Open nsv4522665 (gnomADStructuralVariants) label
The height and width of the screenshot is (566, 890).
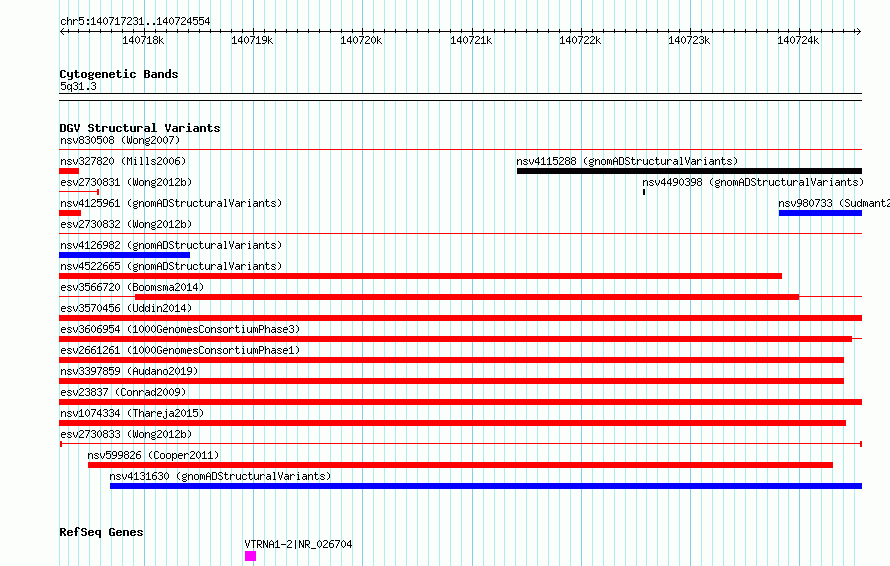point(171,266)
